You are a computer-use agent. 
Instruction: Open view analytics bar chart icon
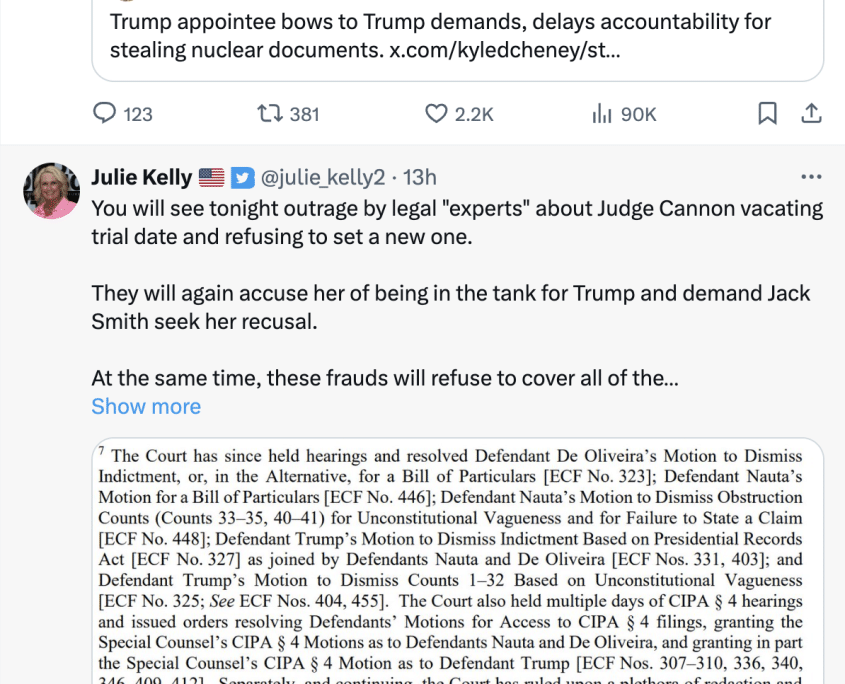(601, 114)
